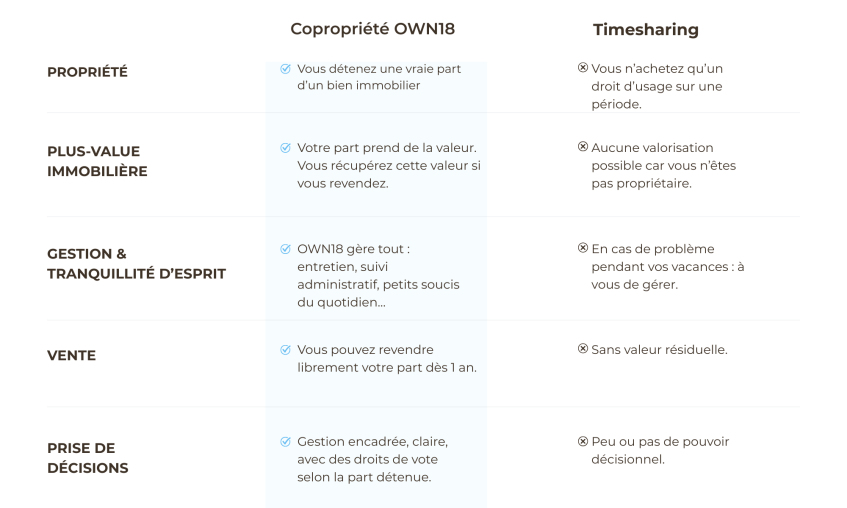Click the cross icon beside 'Peu ou pas de pouvoir'
The width and height of the screenshot is (847, 508).
[583, 441]
